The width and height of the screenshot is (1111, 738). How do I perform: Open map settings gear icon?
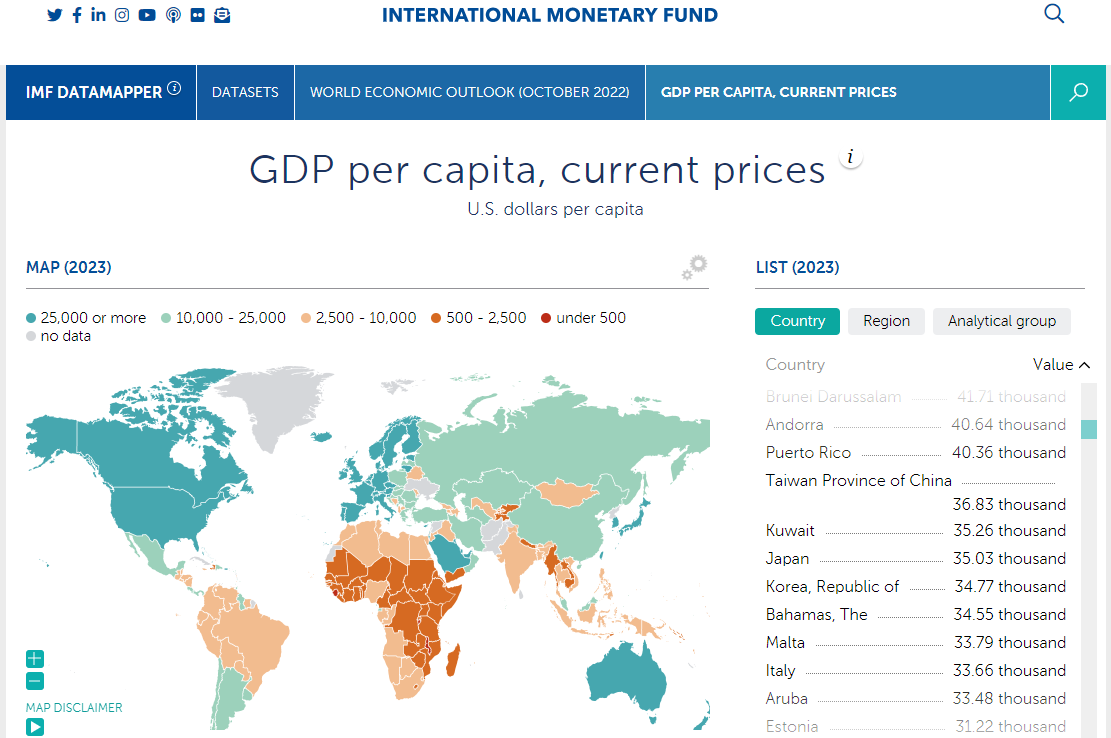click(x=695, y=267)
